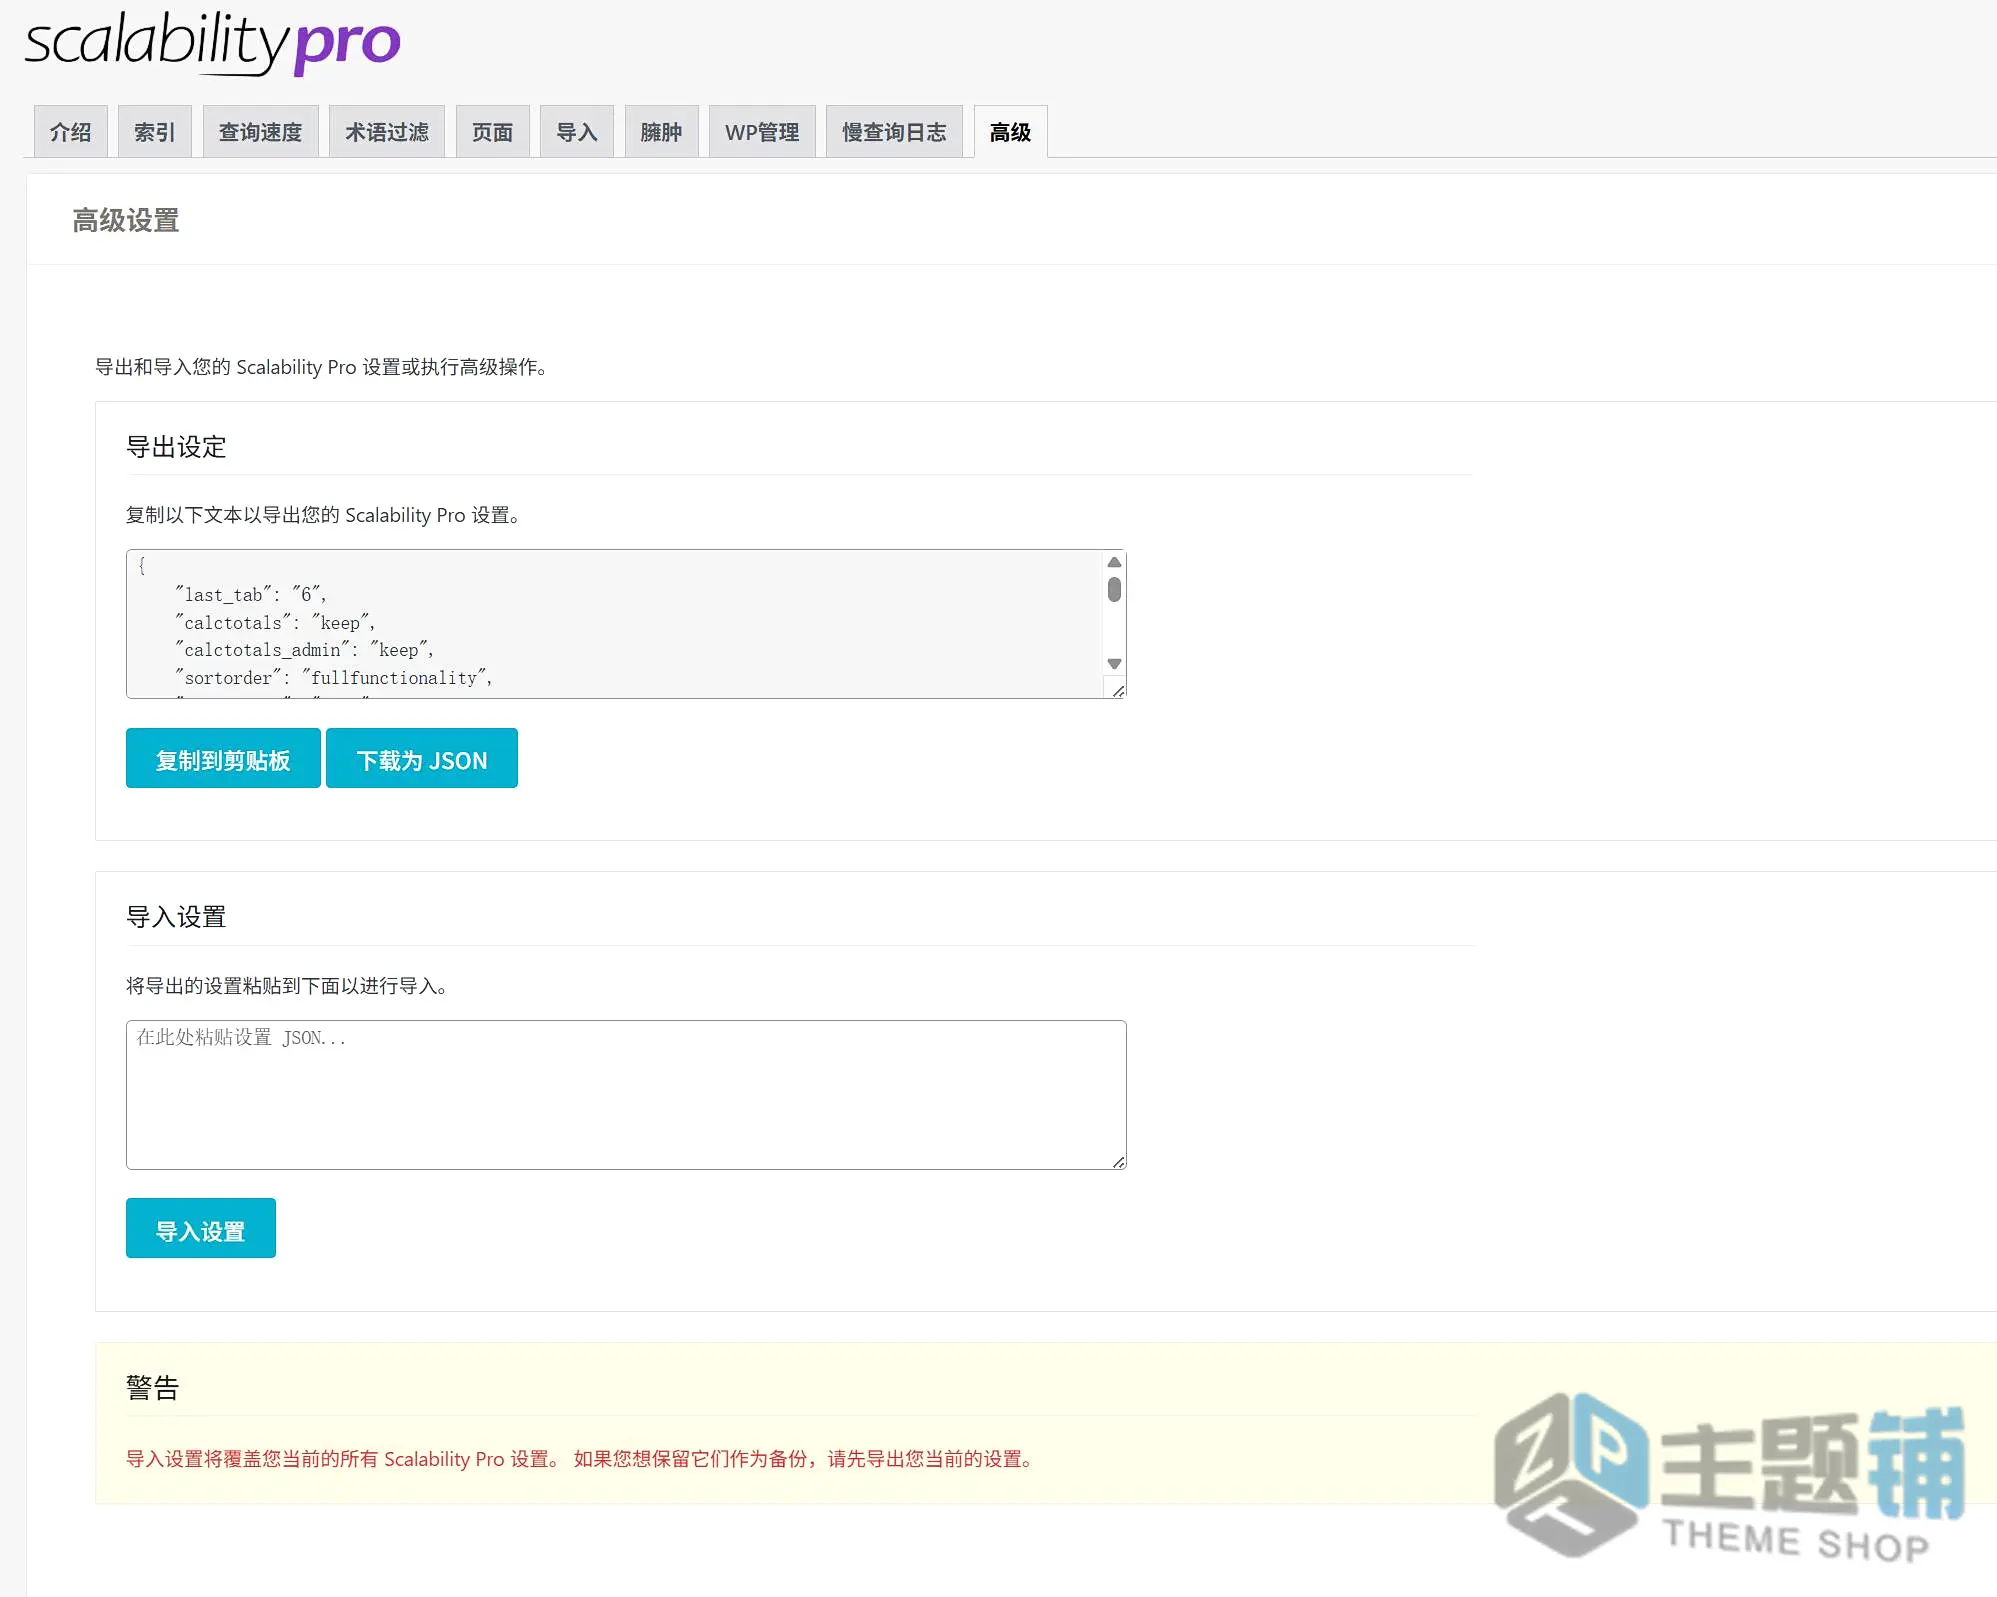
Task: Click the 将导出的设置粘贴到下面 description text
Action: click(x=287, y=986)
